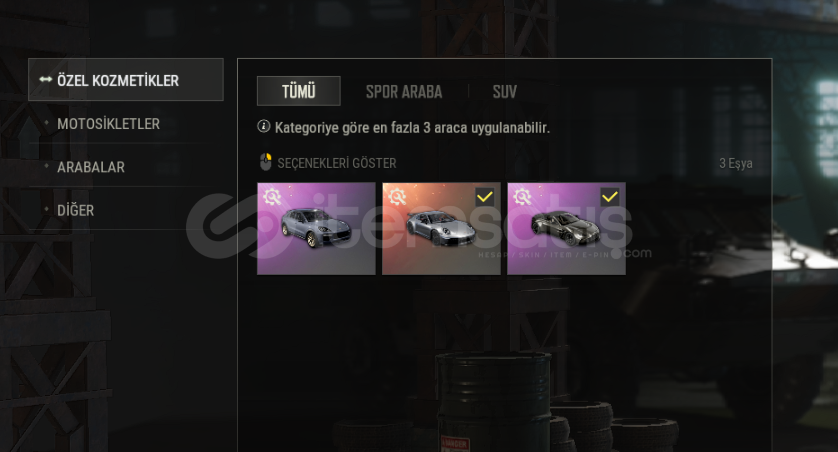Click customization gear icon on SUV card

272,197
